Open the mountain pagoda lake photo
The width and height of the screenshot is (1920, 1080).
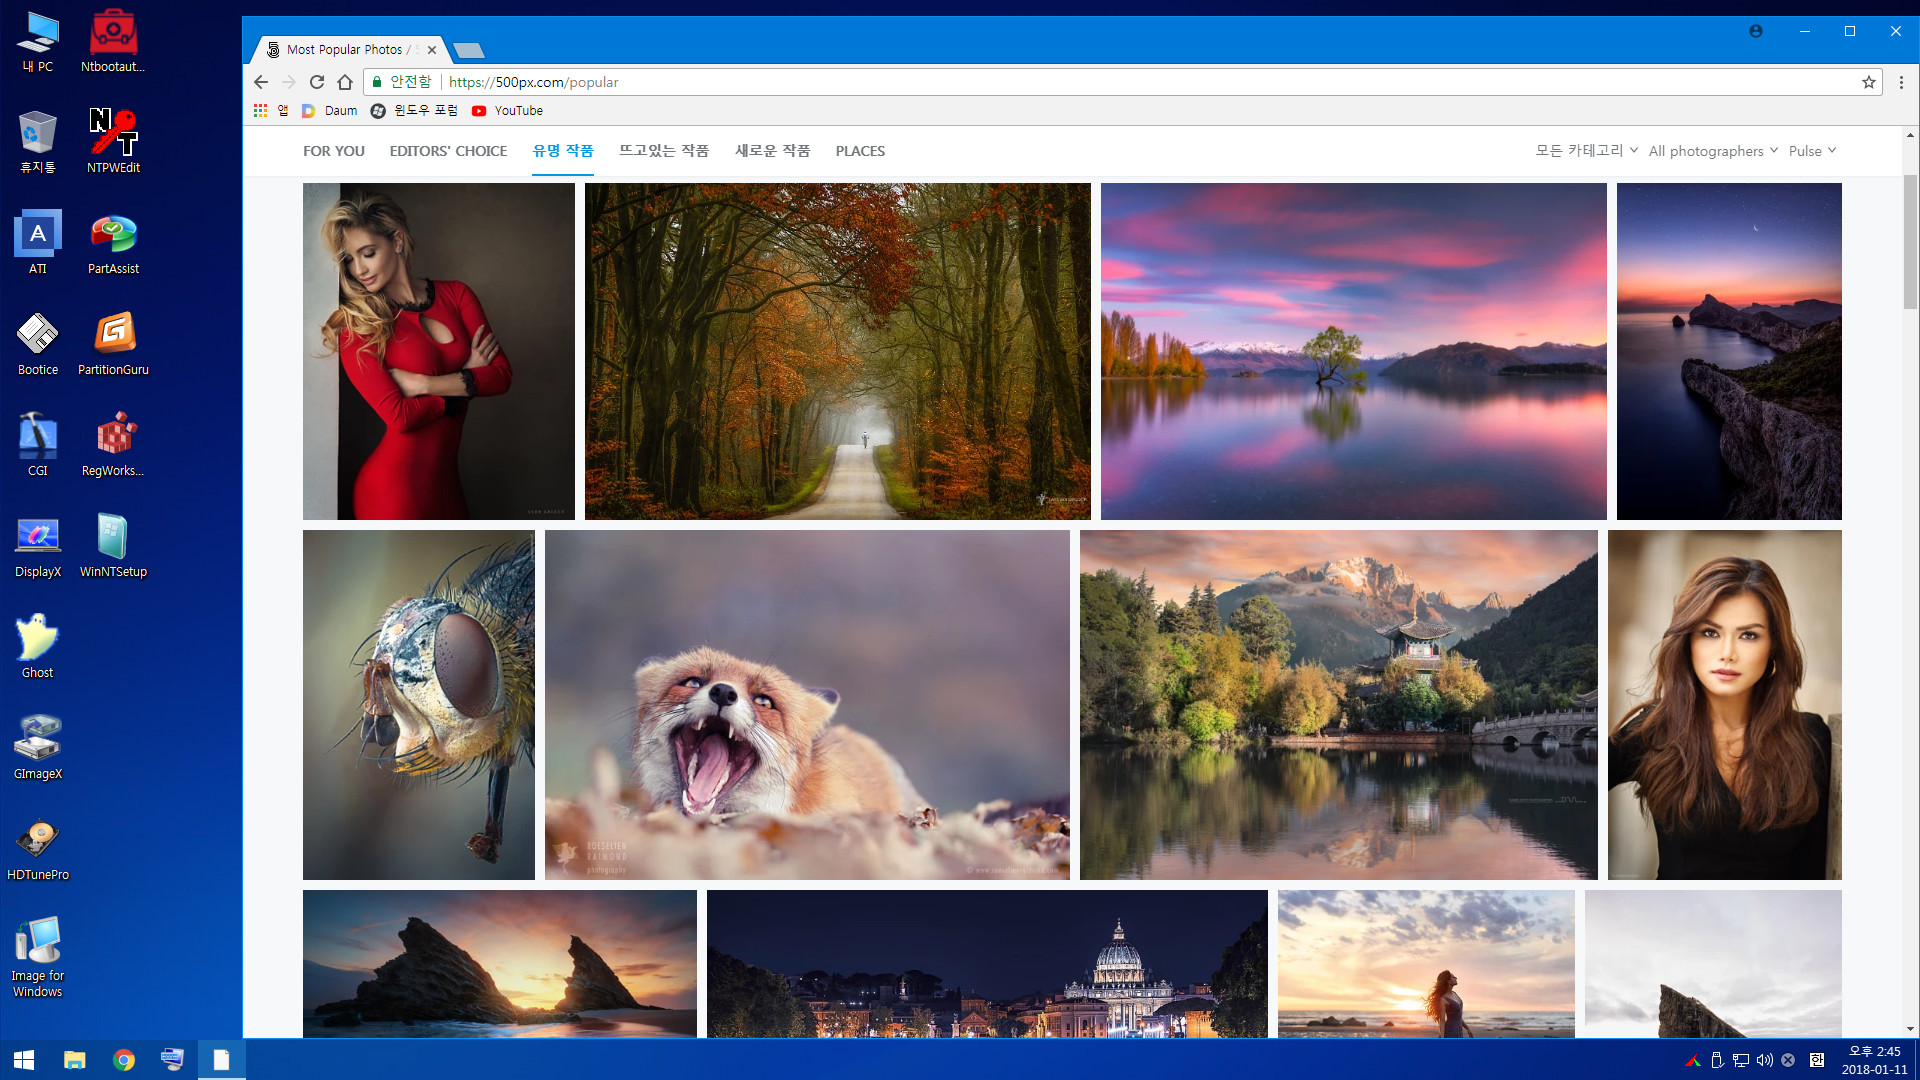pyautogui.click(x=1339, y=705)
